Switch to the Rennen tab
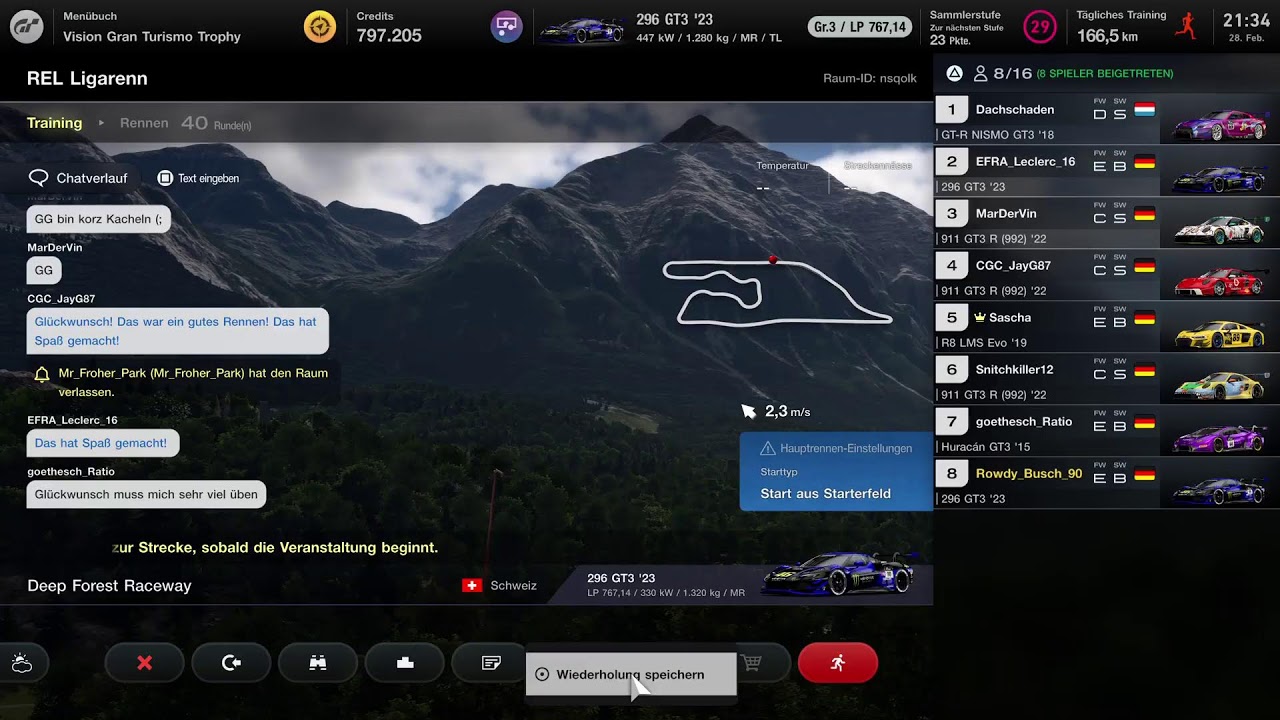 144,123
